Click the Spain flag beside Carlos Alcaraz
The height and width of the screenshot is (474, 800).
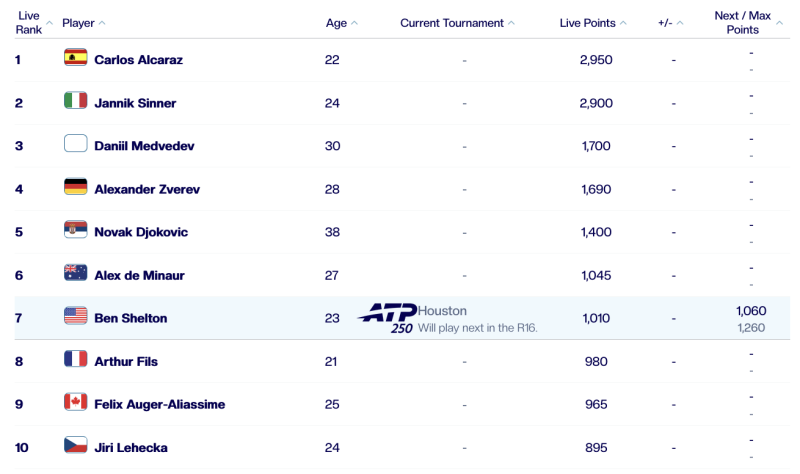pyautogui.click(x=76, y=58)
